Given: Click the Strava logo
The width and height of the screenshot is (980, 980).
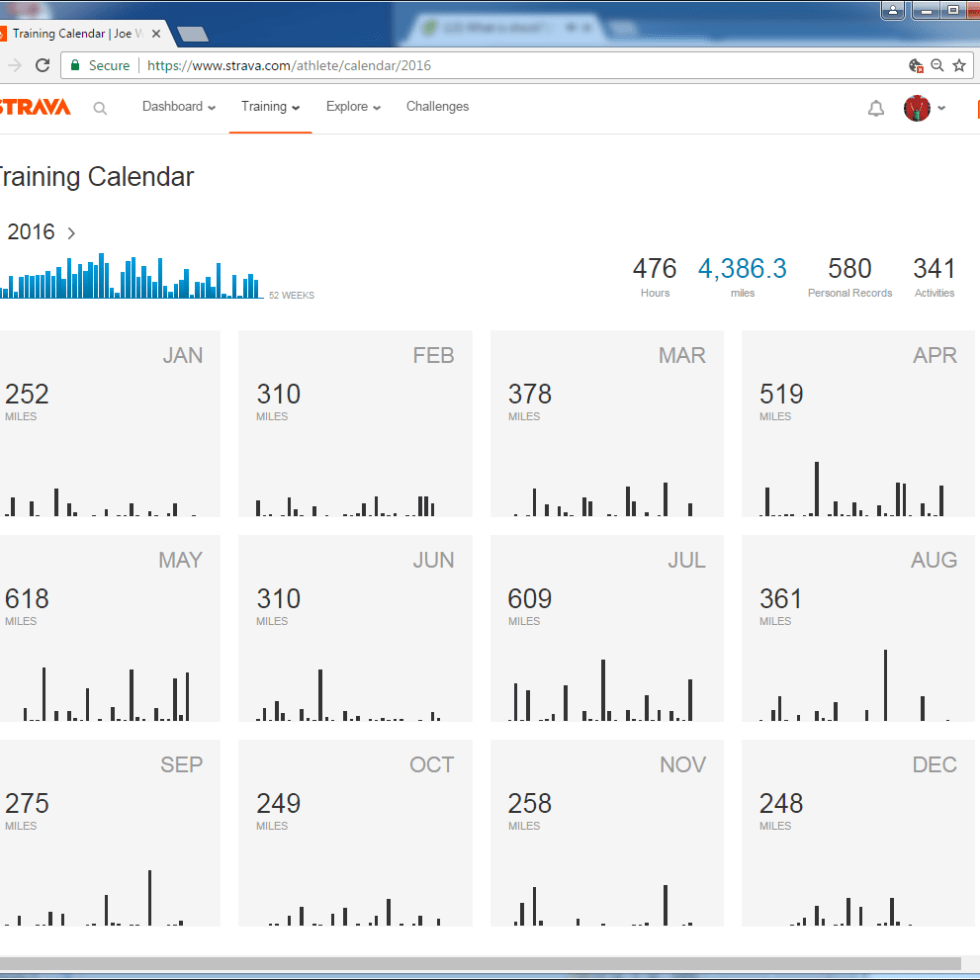Looking at the screenshot, I should (x=35, y=107).
